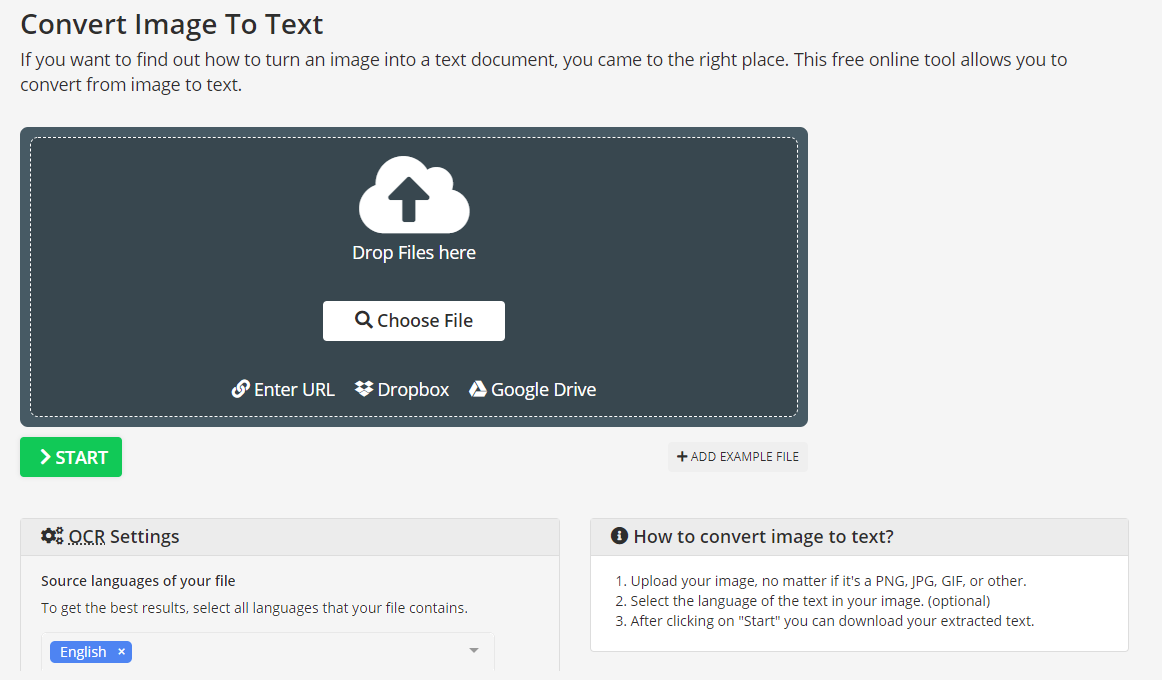Add an example file
Viewport: 1162px width, 680px height.
point(738,456)
